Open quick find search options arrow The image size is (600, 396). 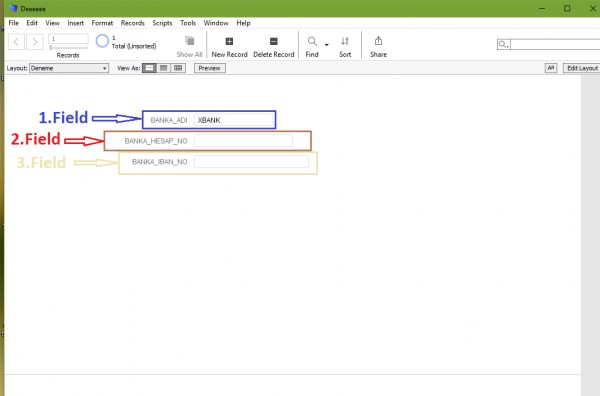pos(504,44)
